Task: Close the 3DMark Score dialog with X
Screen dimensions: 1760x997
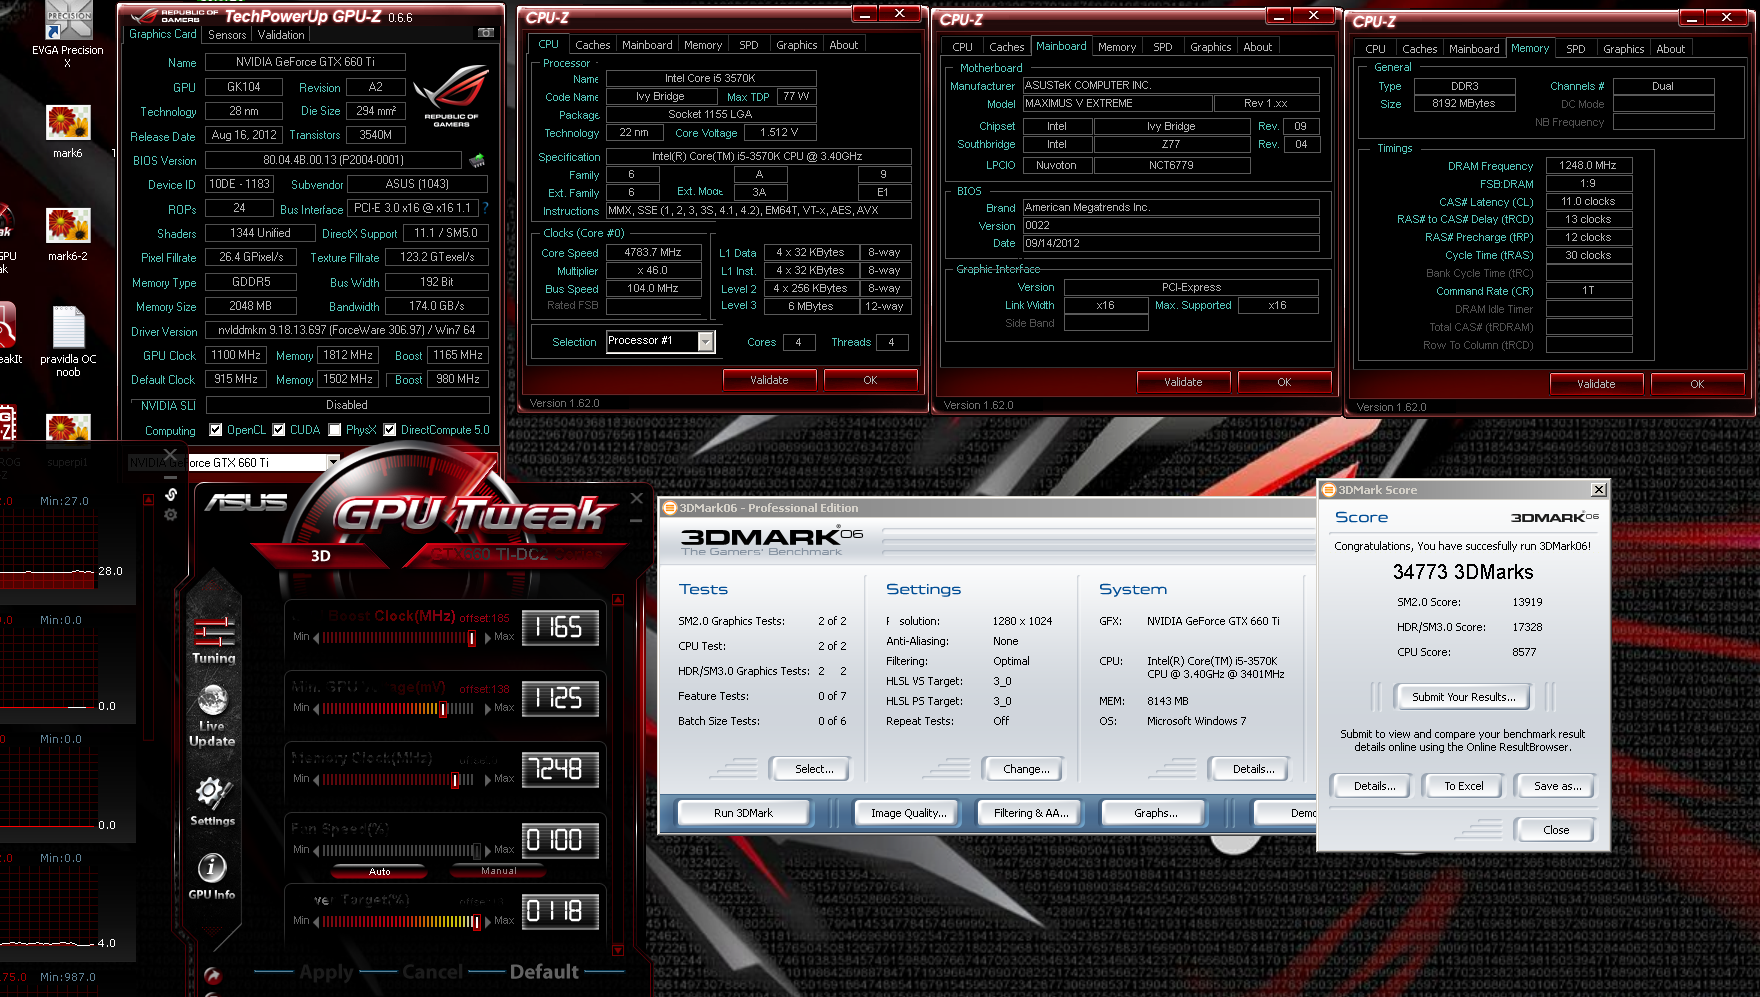Action: coord(1598,490)
